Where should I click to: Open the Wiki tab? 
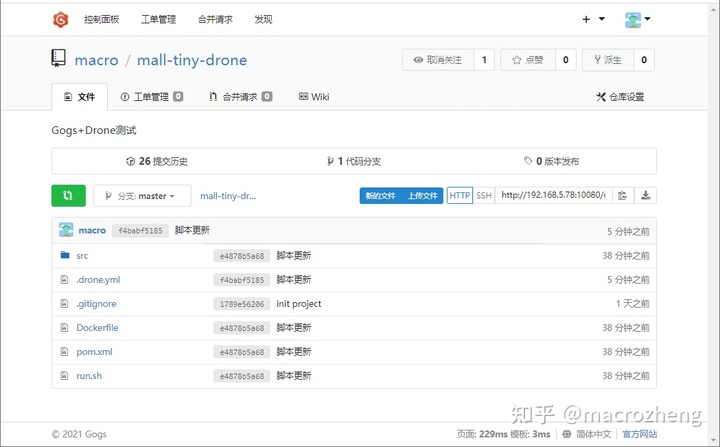pos(314,97)
